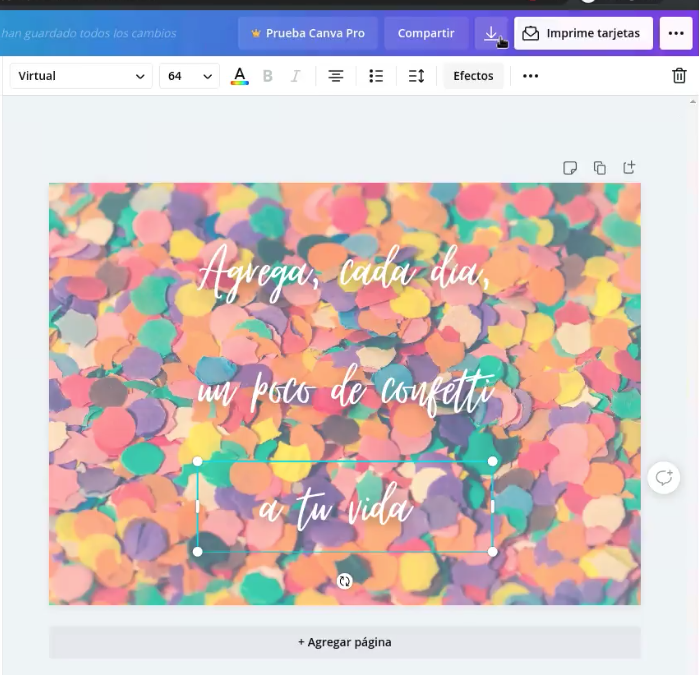The image size is (699, 675).
Task: Select the "un poco de confetti" text
Action: point(346,391)
